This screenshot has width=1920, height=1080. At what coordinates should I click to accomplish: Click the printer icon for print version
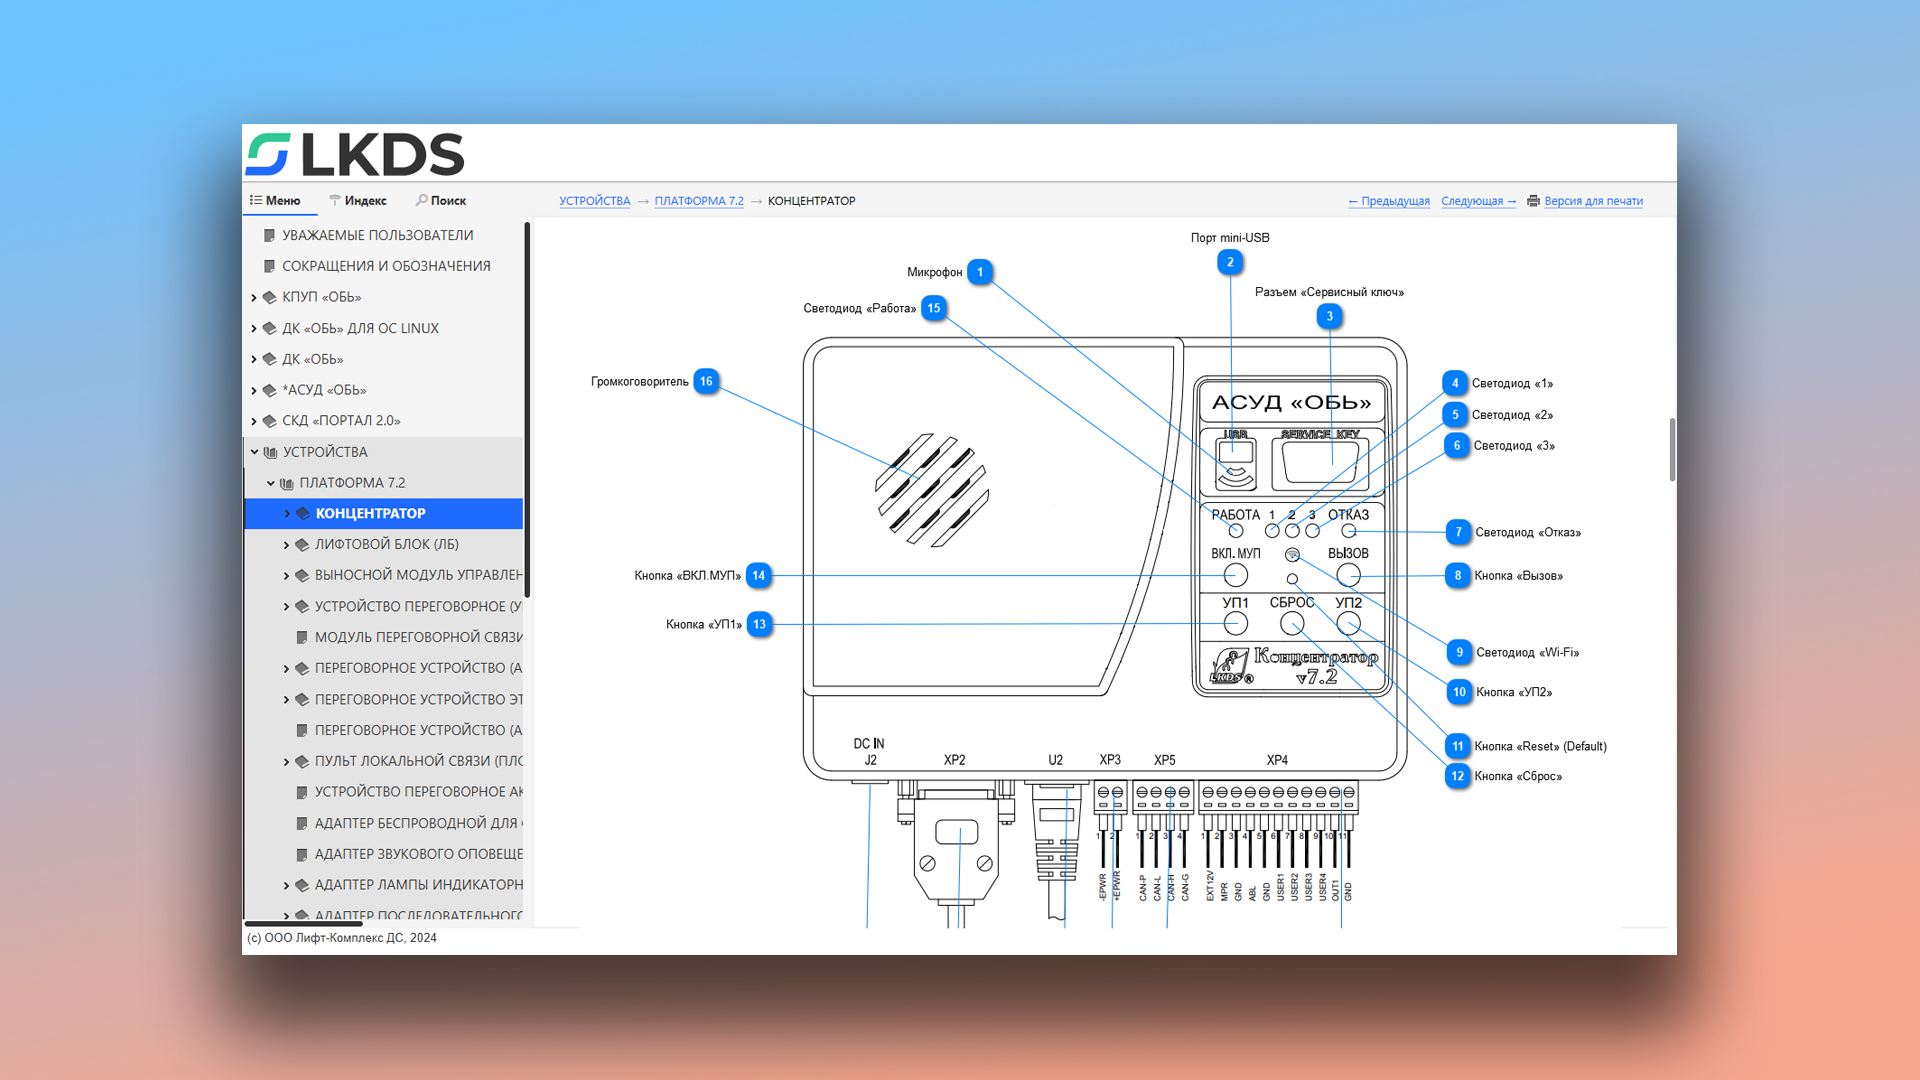click(x=1533, y=201)
